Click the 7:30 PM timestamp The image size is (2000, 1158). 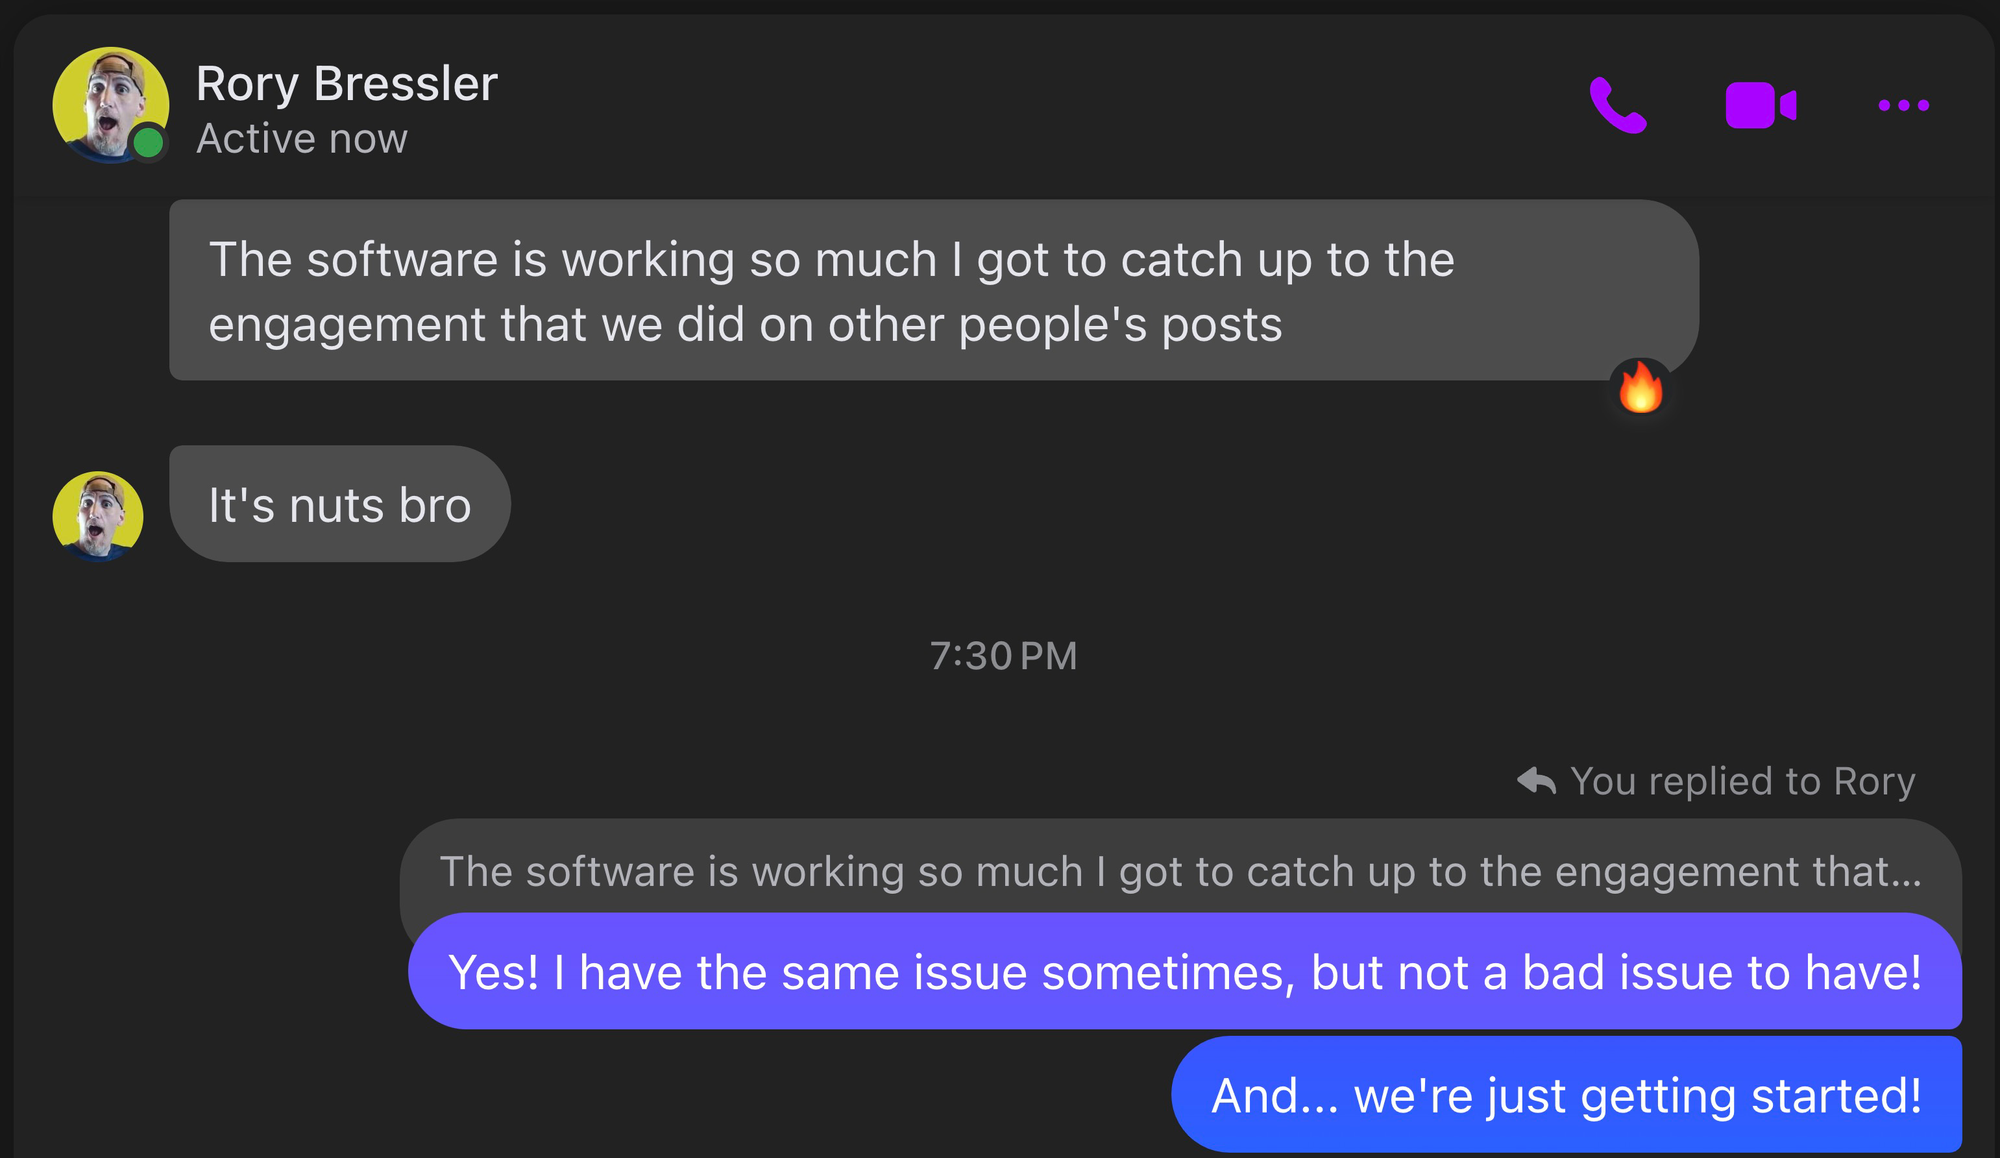click(x=1003, y=656)
